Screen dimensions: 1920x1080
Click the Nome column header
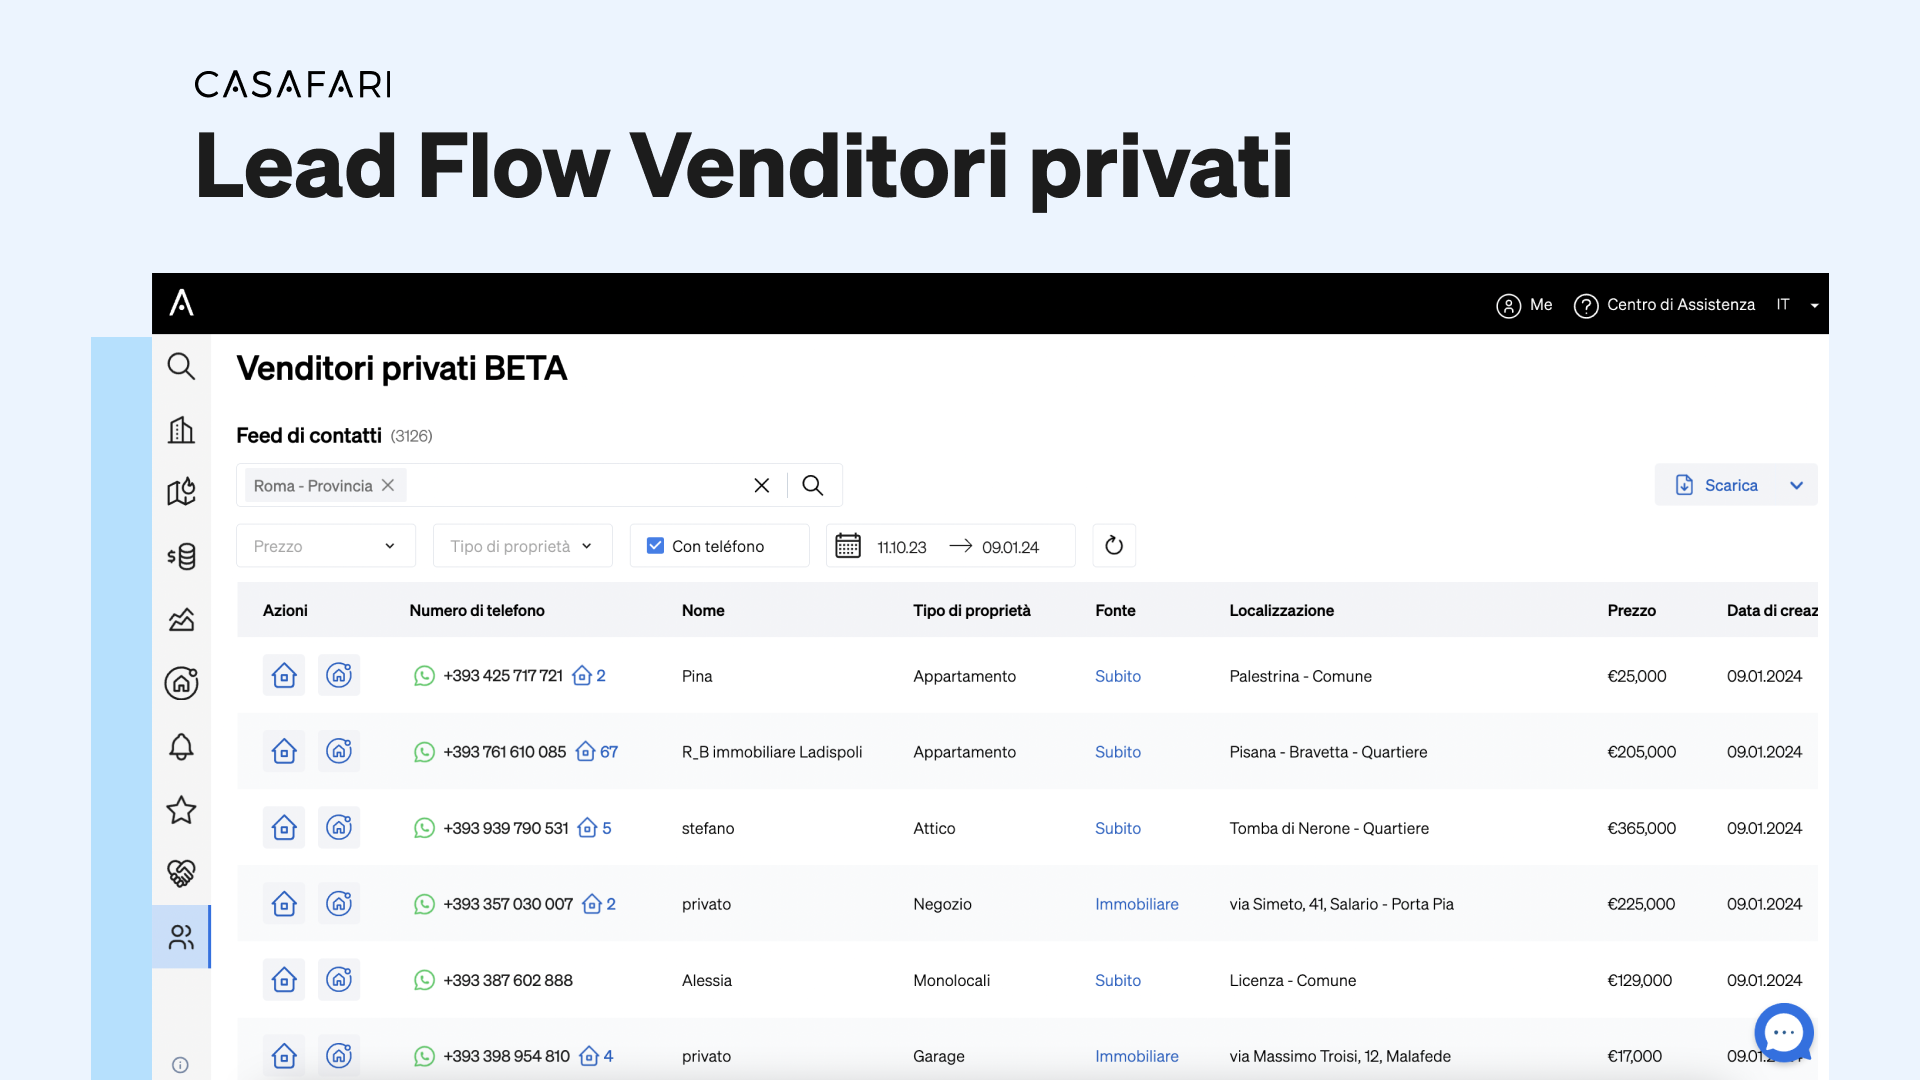[x=703, y=610]
